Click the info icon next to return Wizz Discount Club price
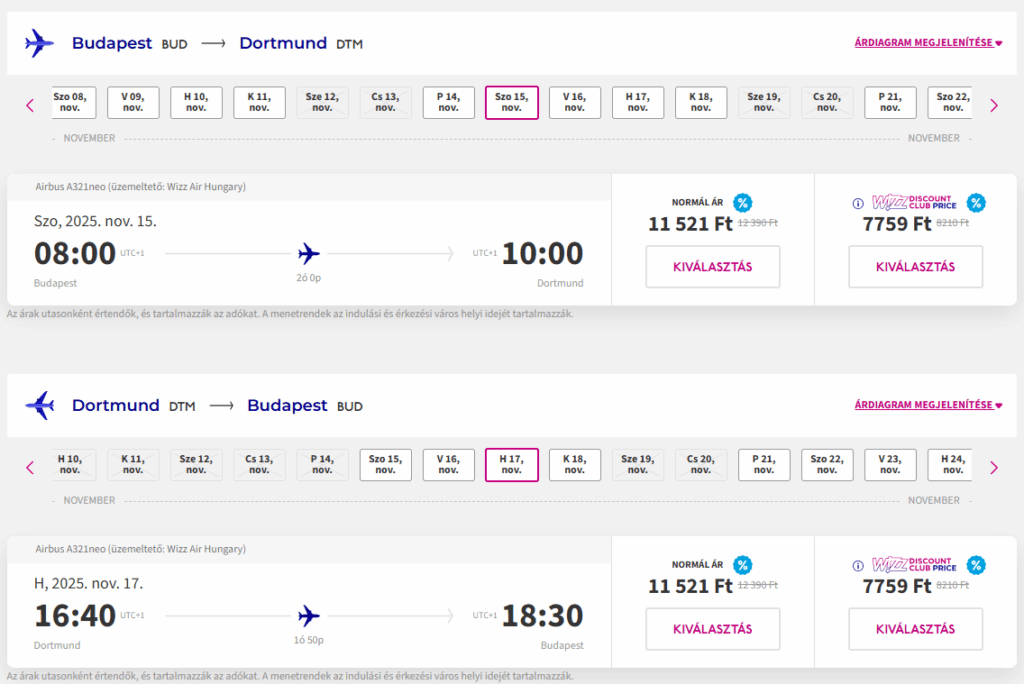Screen dimensions: 1024x684 [858, 566]
